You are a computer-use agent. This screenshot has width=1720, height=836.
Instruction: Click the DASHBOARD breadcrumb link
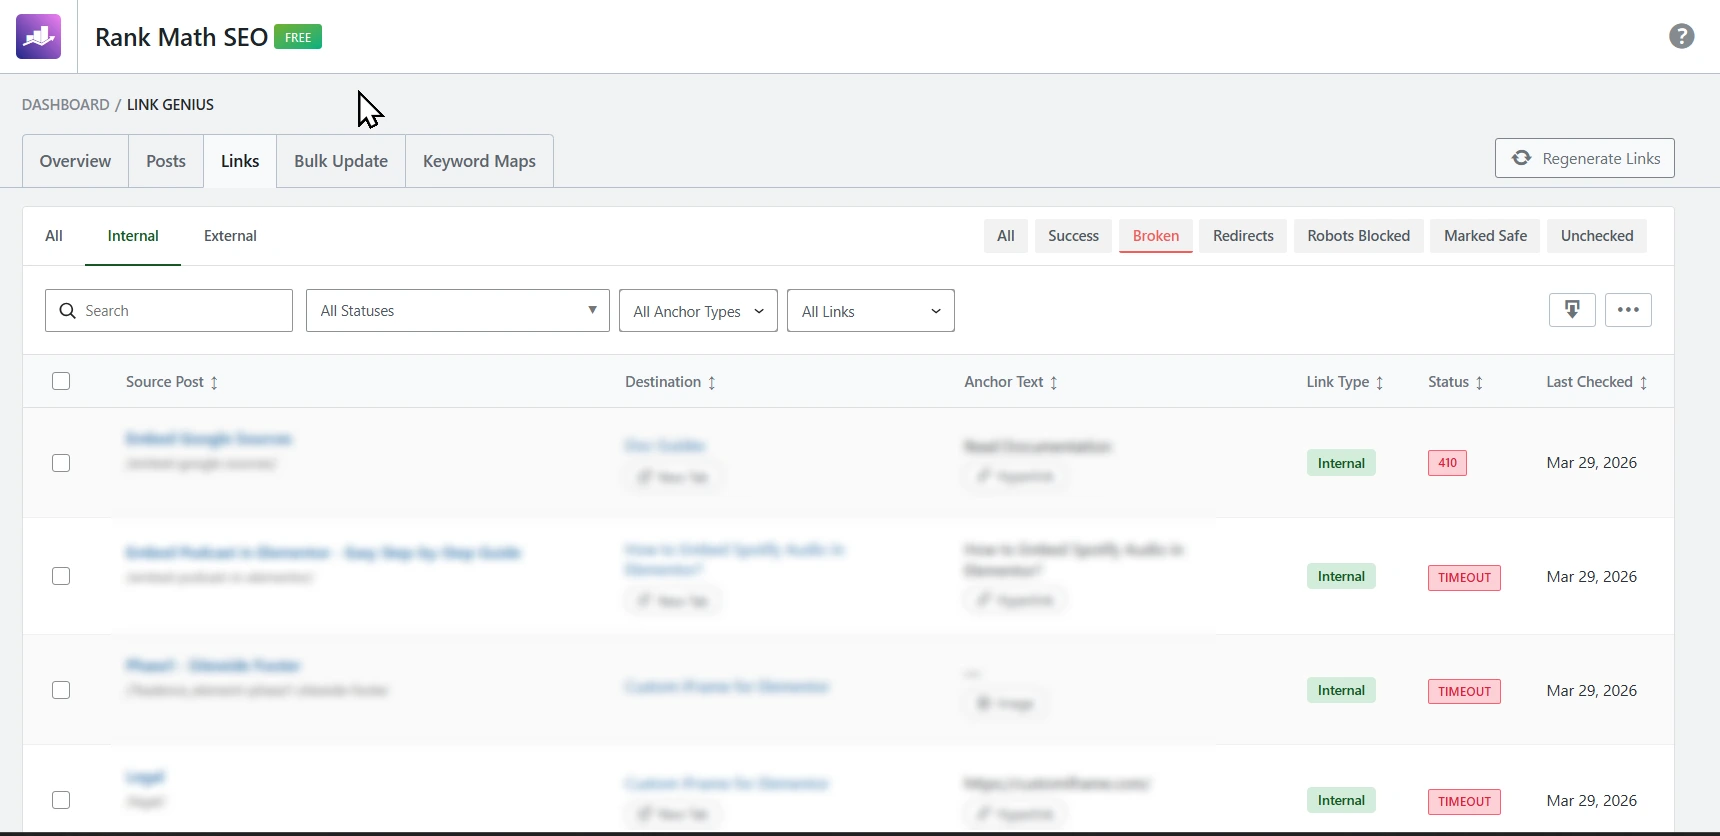[x=66, y=105]
